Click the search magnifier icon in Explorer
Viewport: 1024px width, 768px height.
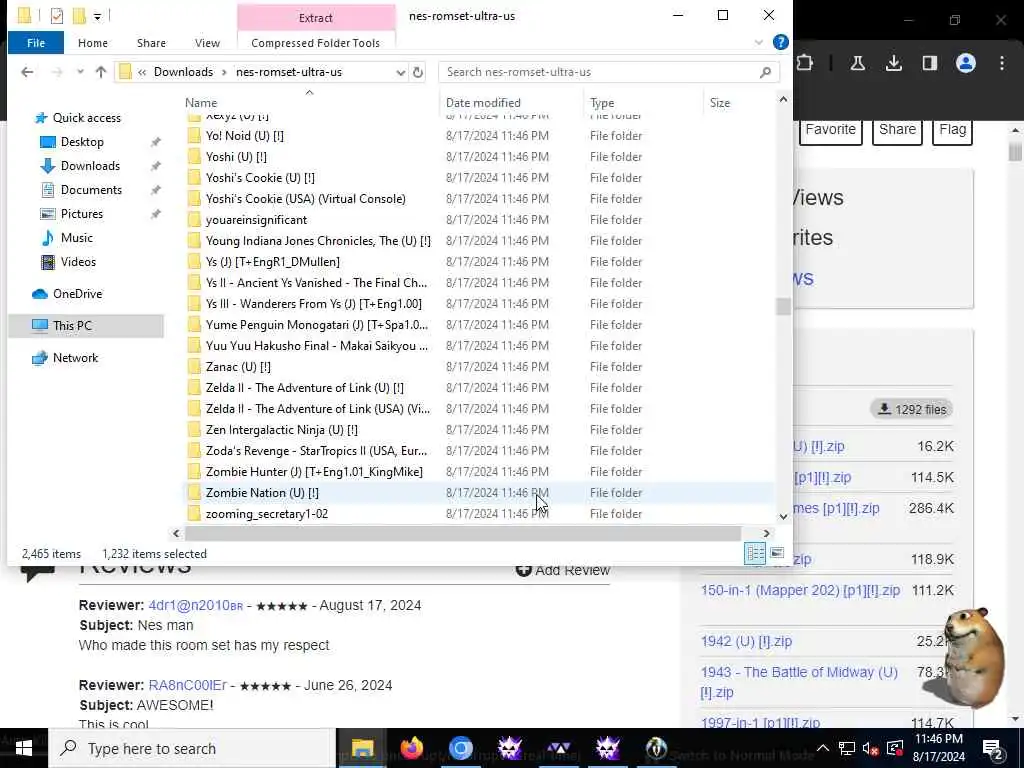tap(765, 72)
